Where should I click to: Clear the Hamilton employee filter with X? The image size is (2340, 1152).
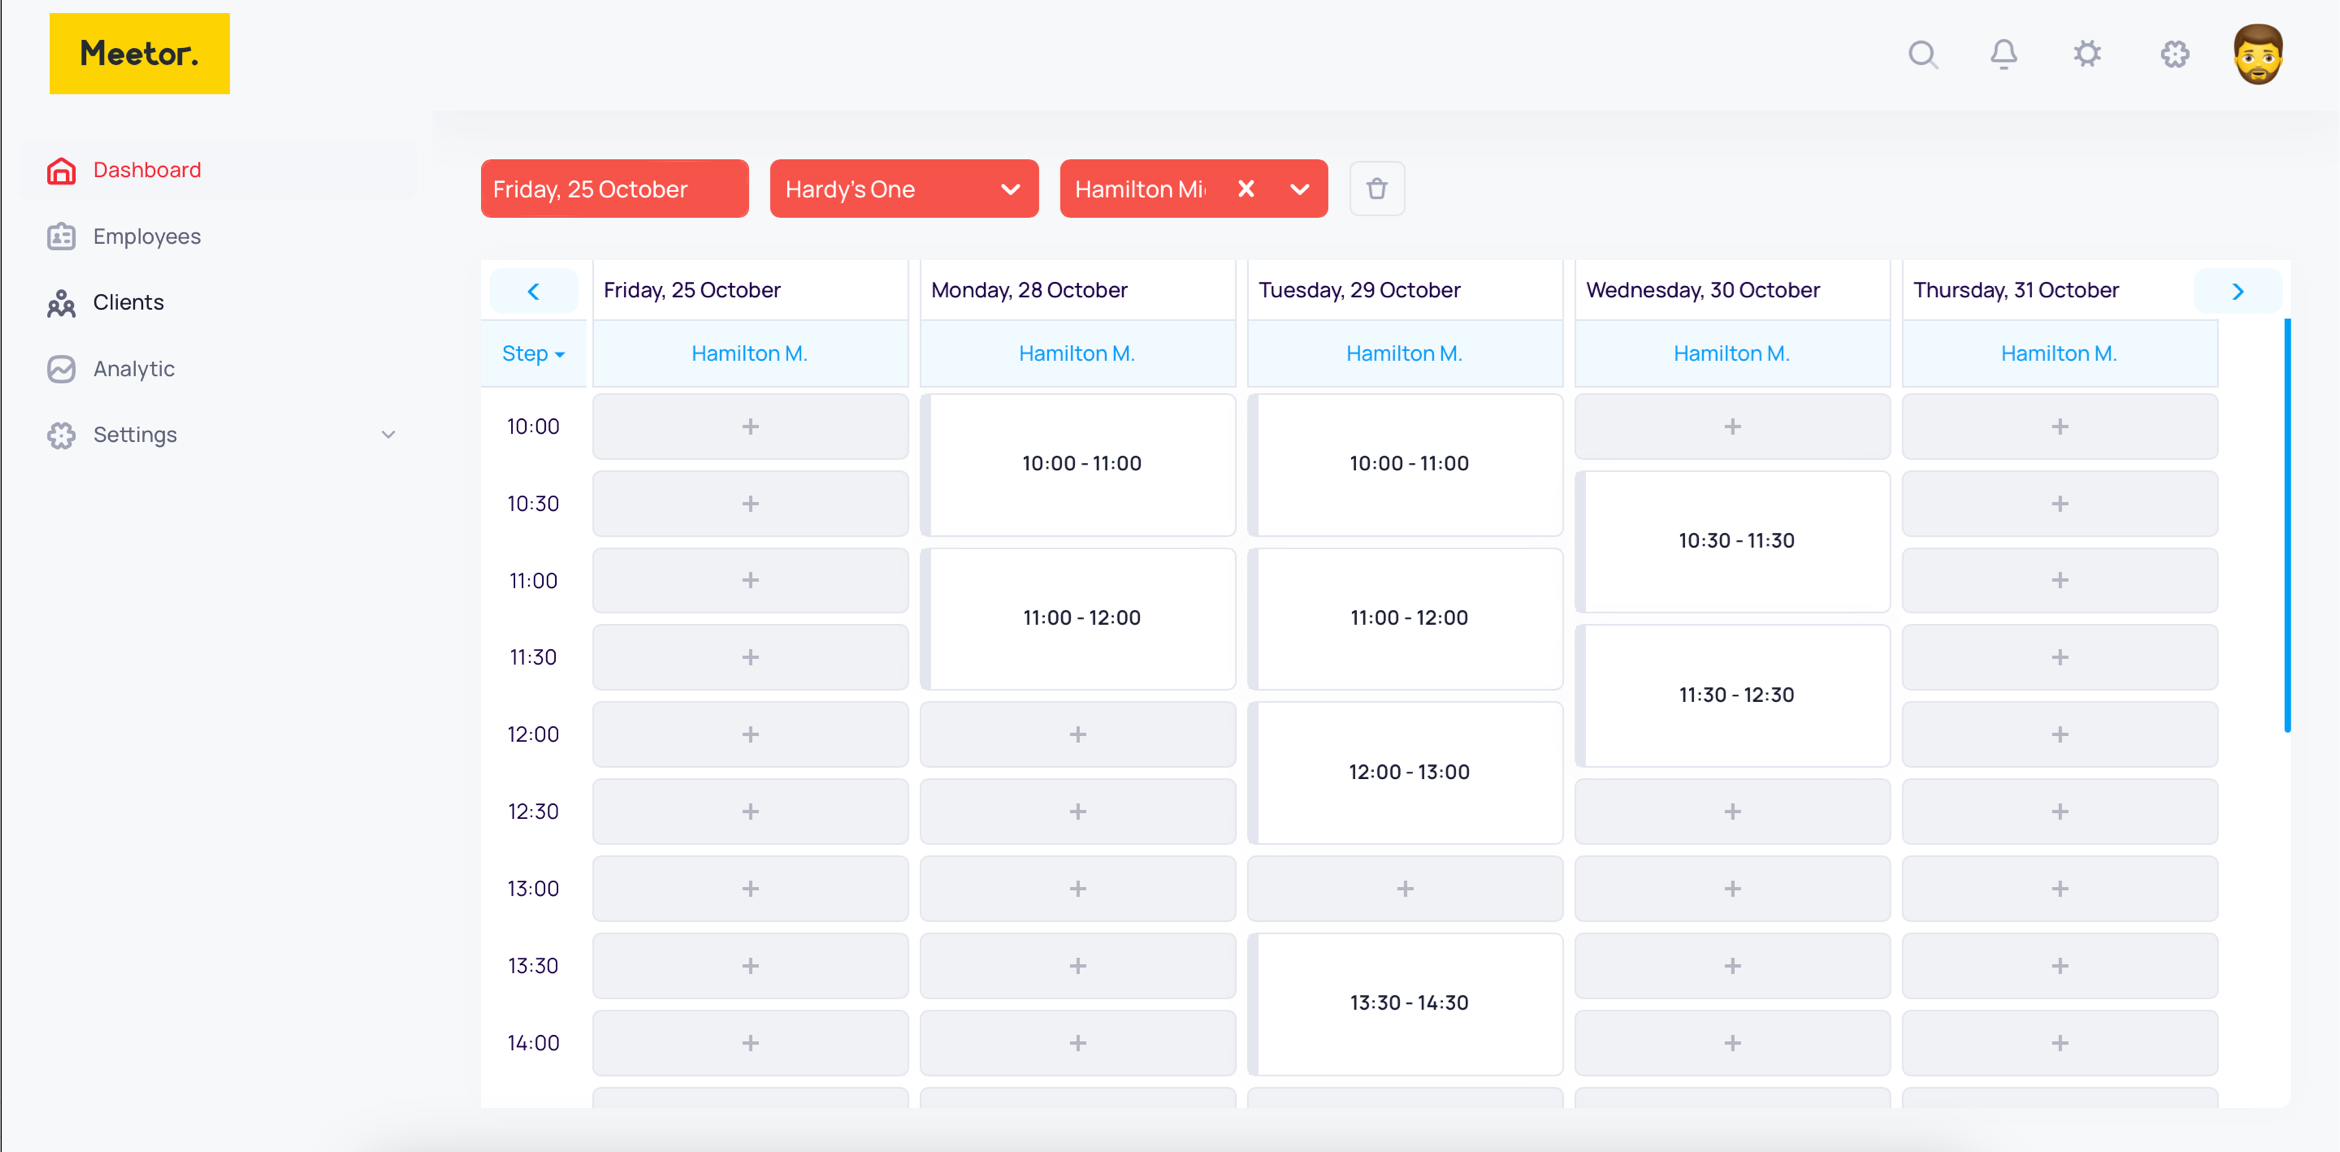pyautogui.click(x=1245, y=189)
